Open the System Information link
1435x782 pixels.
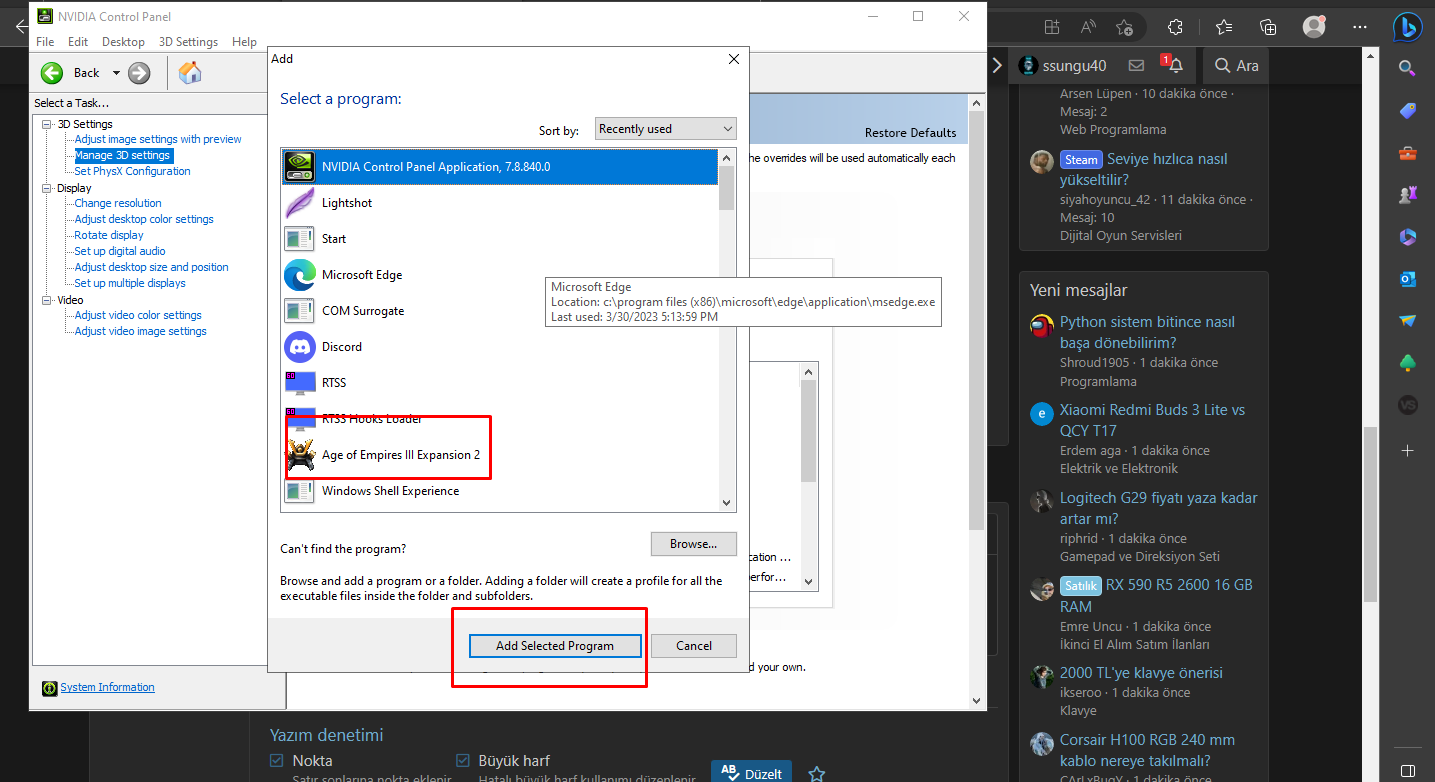point(107,687)
